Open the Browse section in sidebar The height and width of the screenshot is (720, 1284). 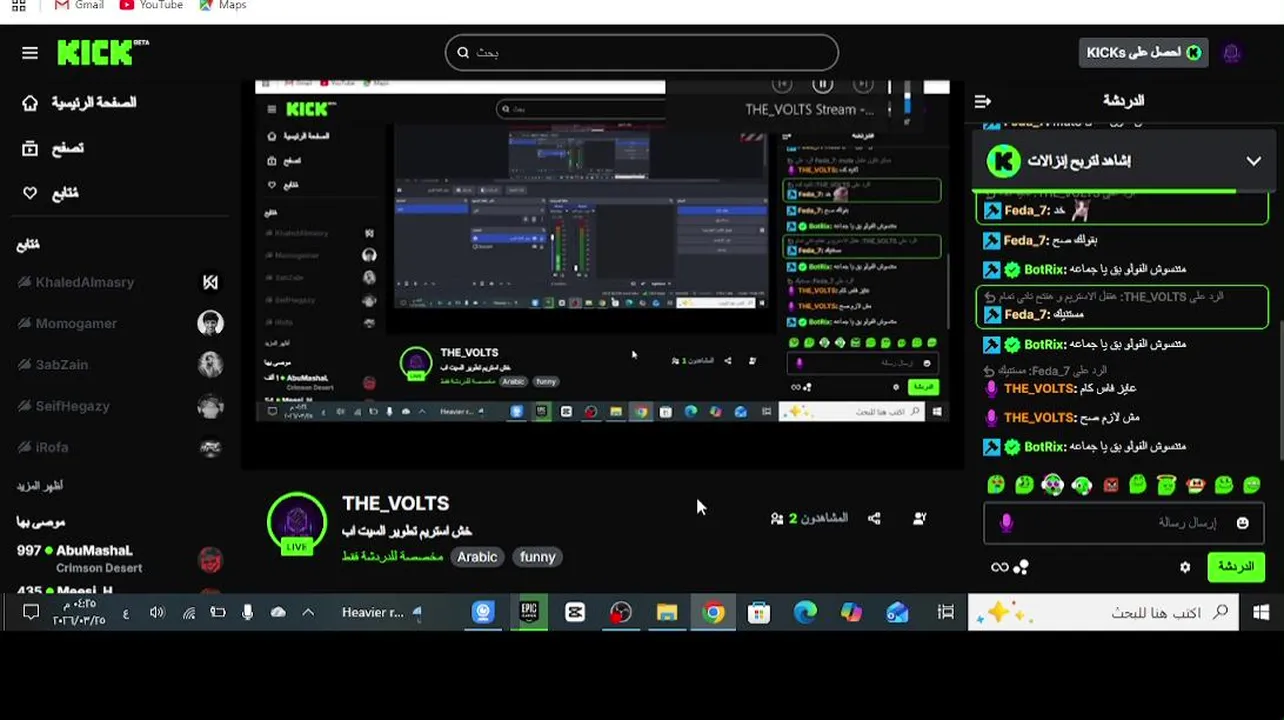click(x=53, y=148)
